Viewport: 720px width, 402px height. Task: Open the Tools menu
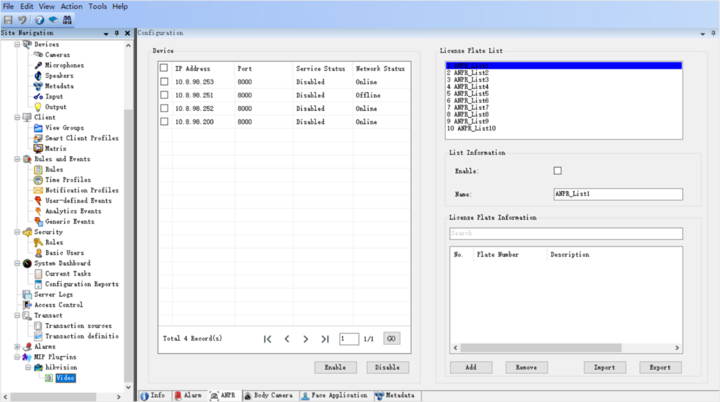97,6
